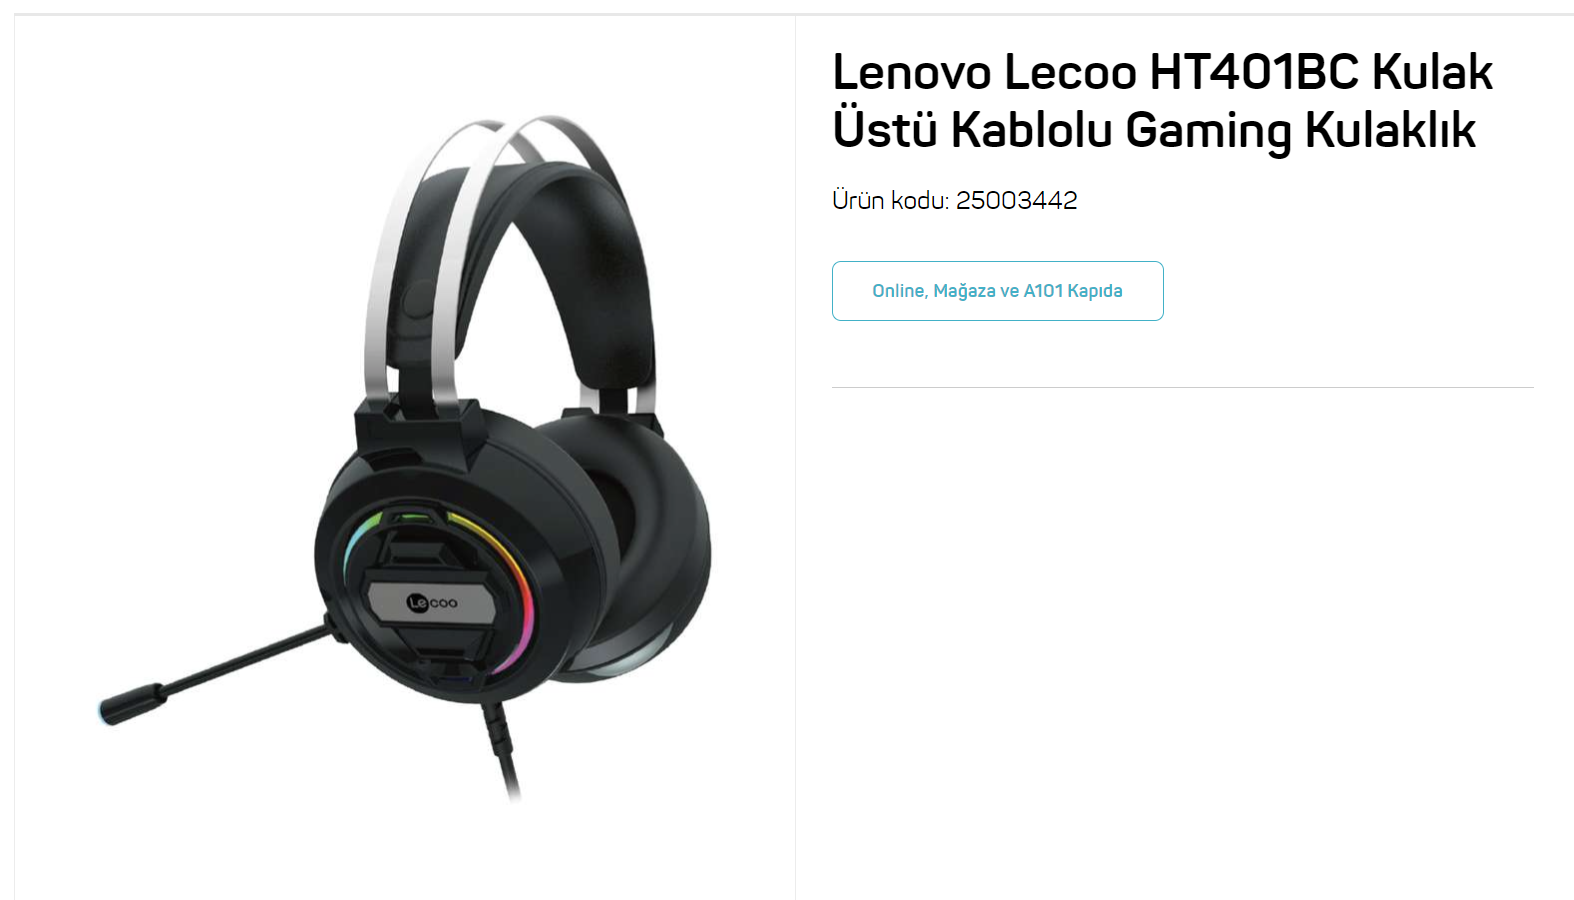The height and width of the screenshot is (900, 1574).
Task: Click the word Lenovo in the heading
Action: [912, 72]
